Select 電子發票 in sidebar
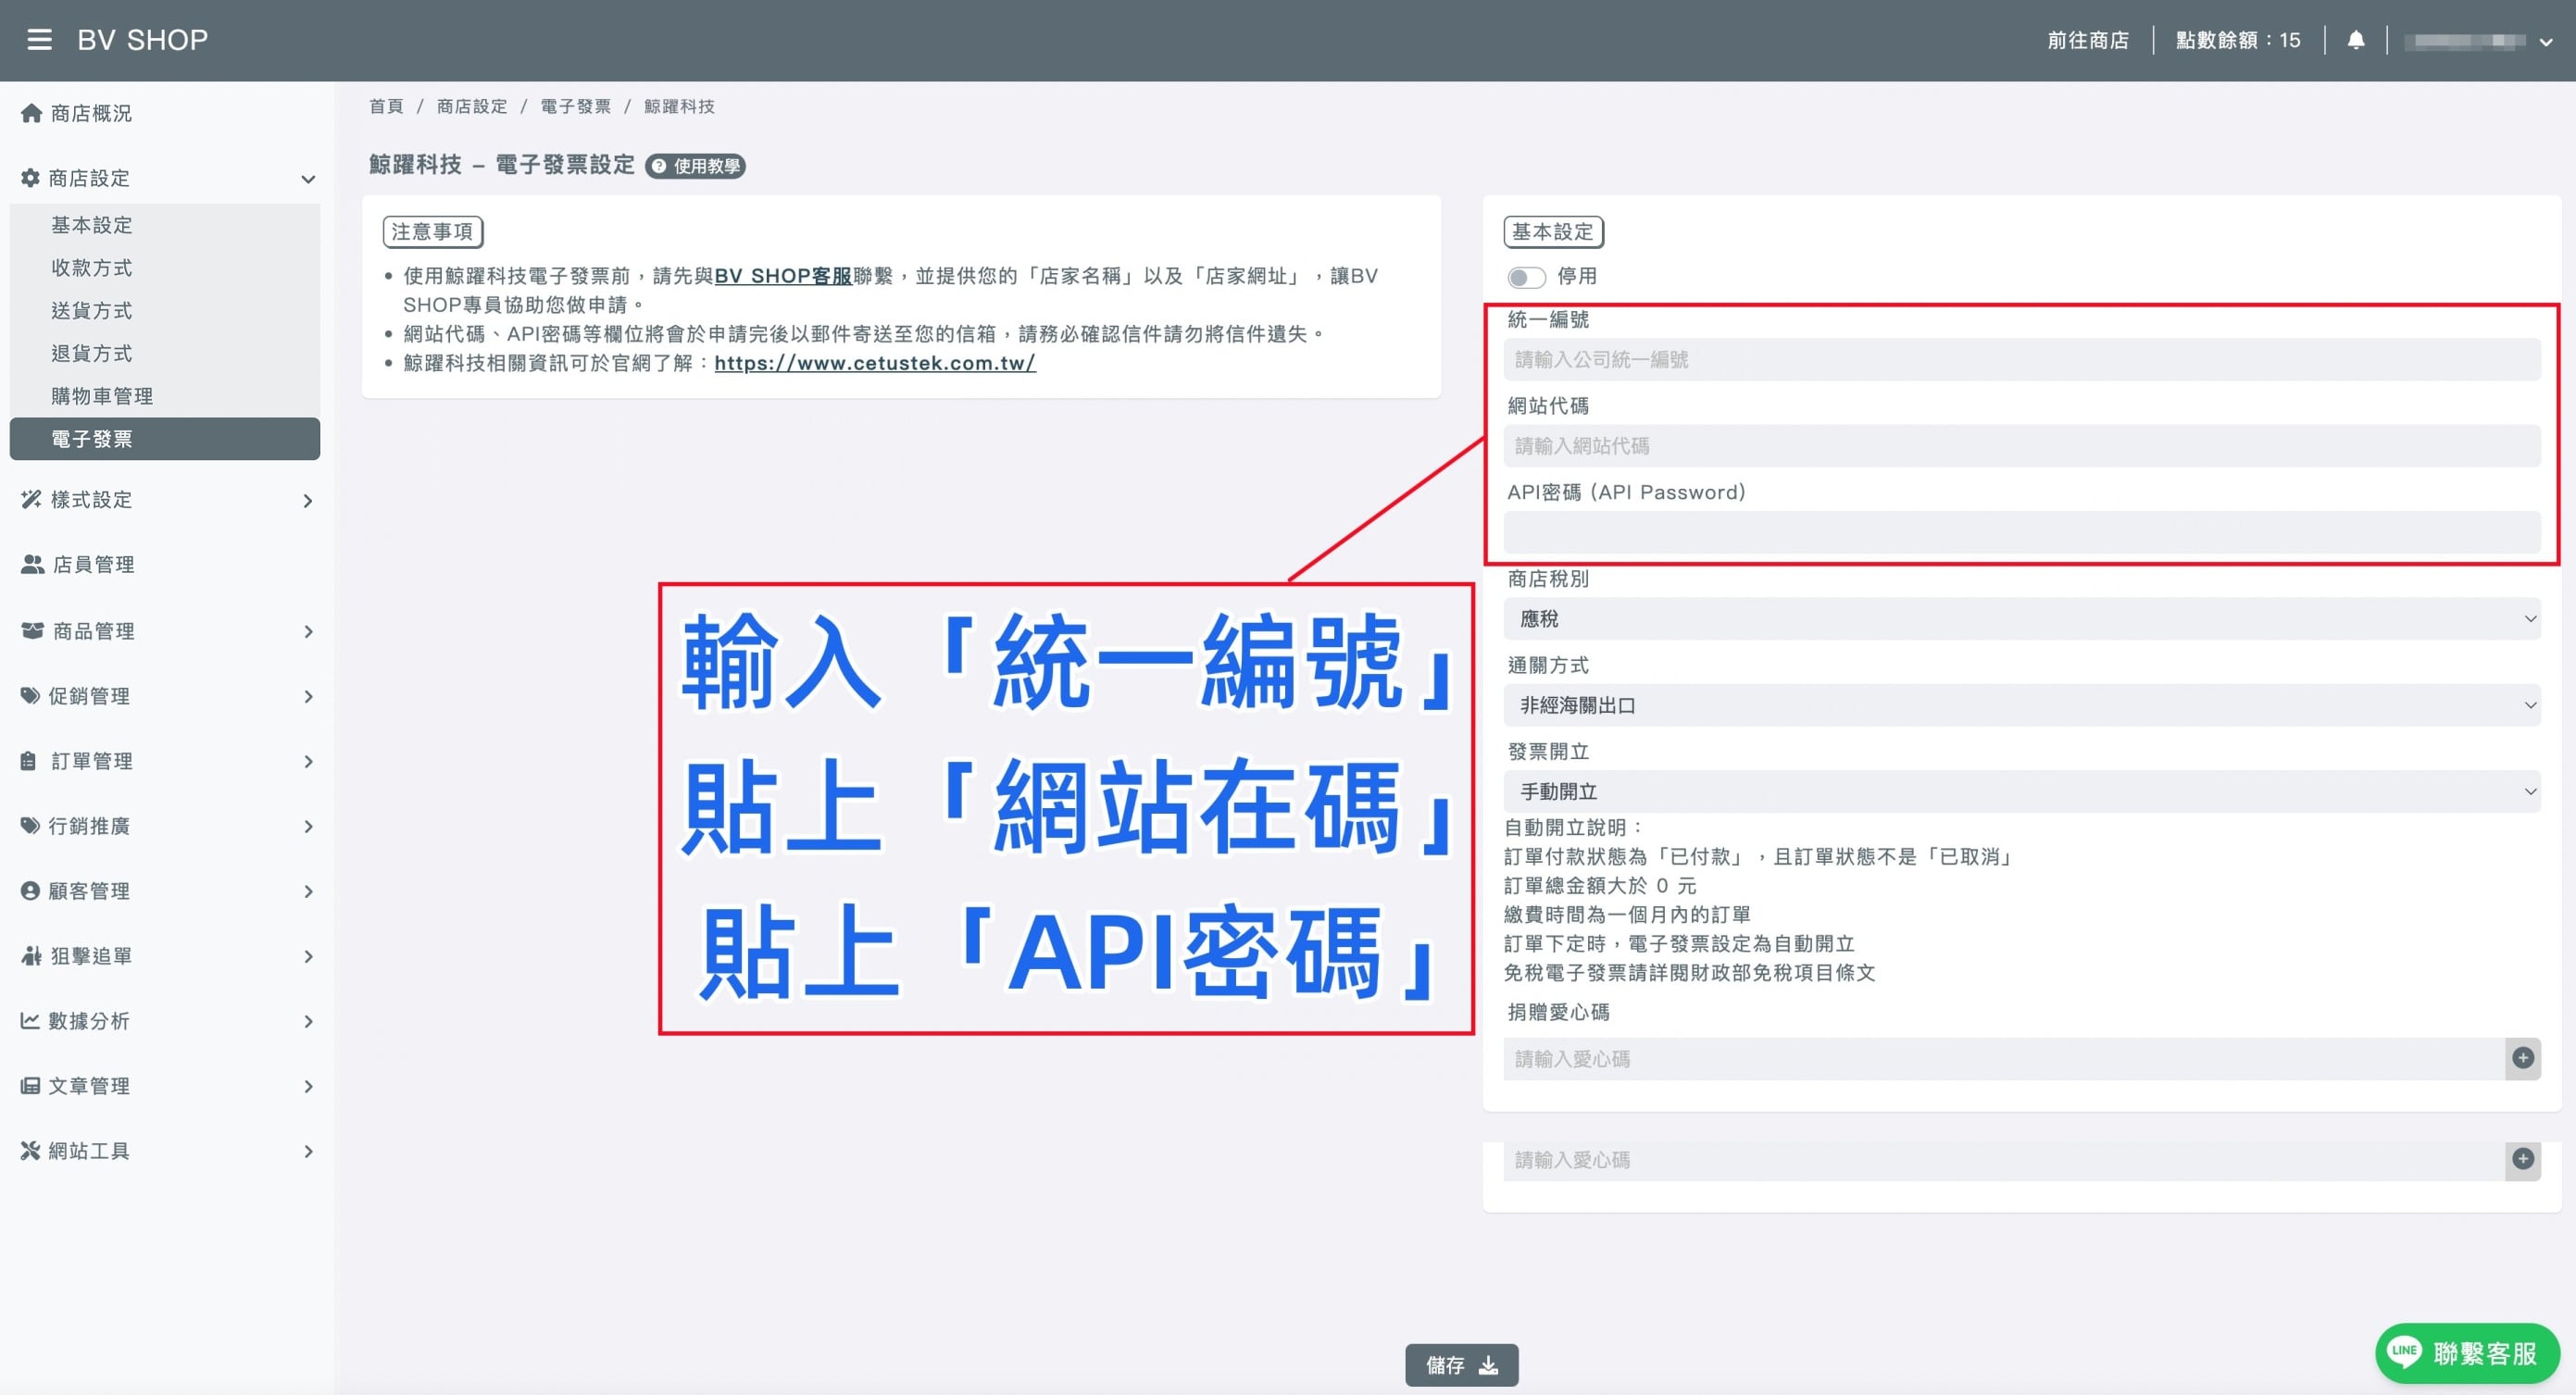This screenshot has width=2576, height=1395. point(165,439)
